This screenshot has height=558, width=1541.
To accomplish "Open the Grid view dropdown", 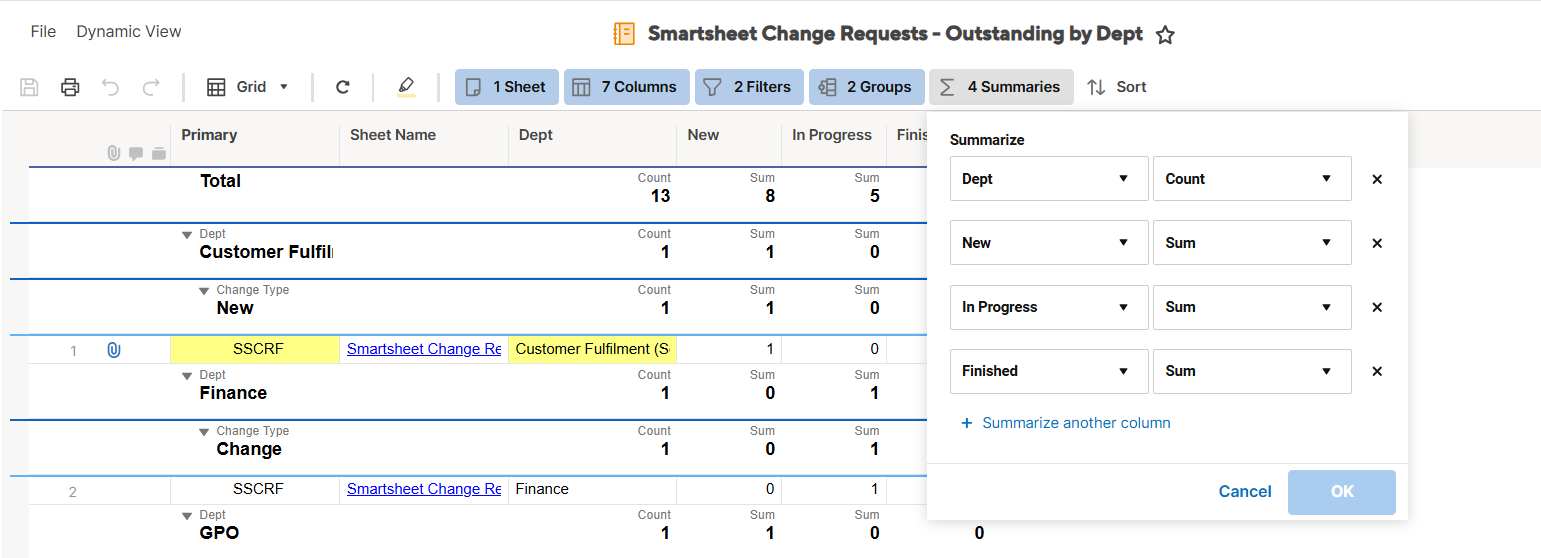I will pyautogui.click(x=248, y=87).
